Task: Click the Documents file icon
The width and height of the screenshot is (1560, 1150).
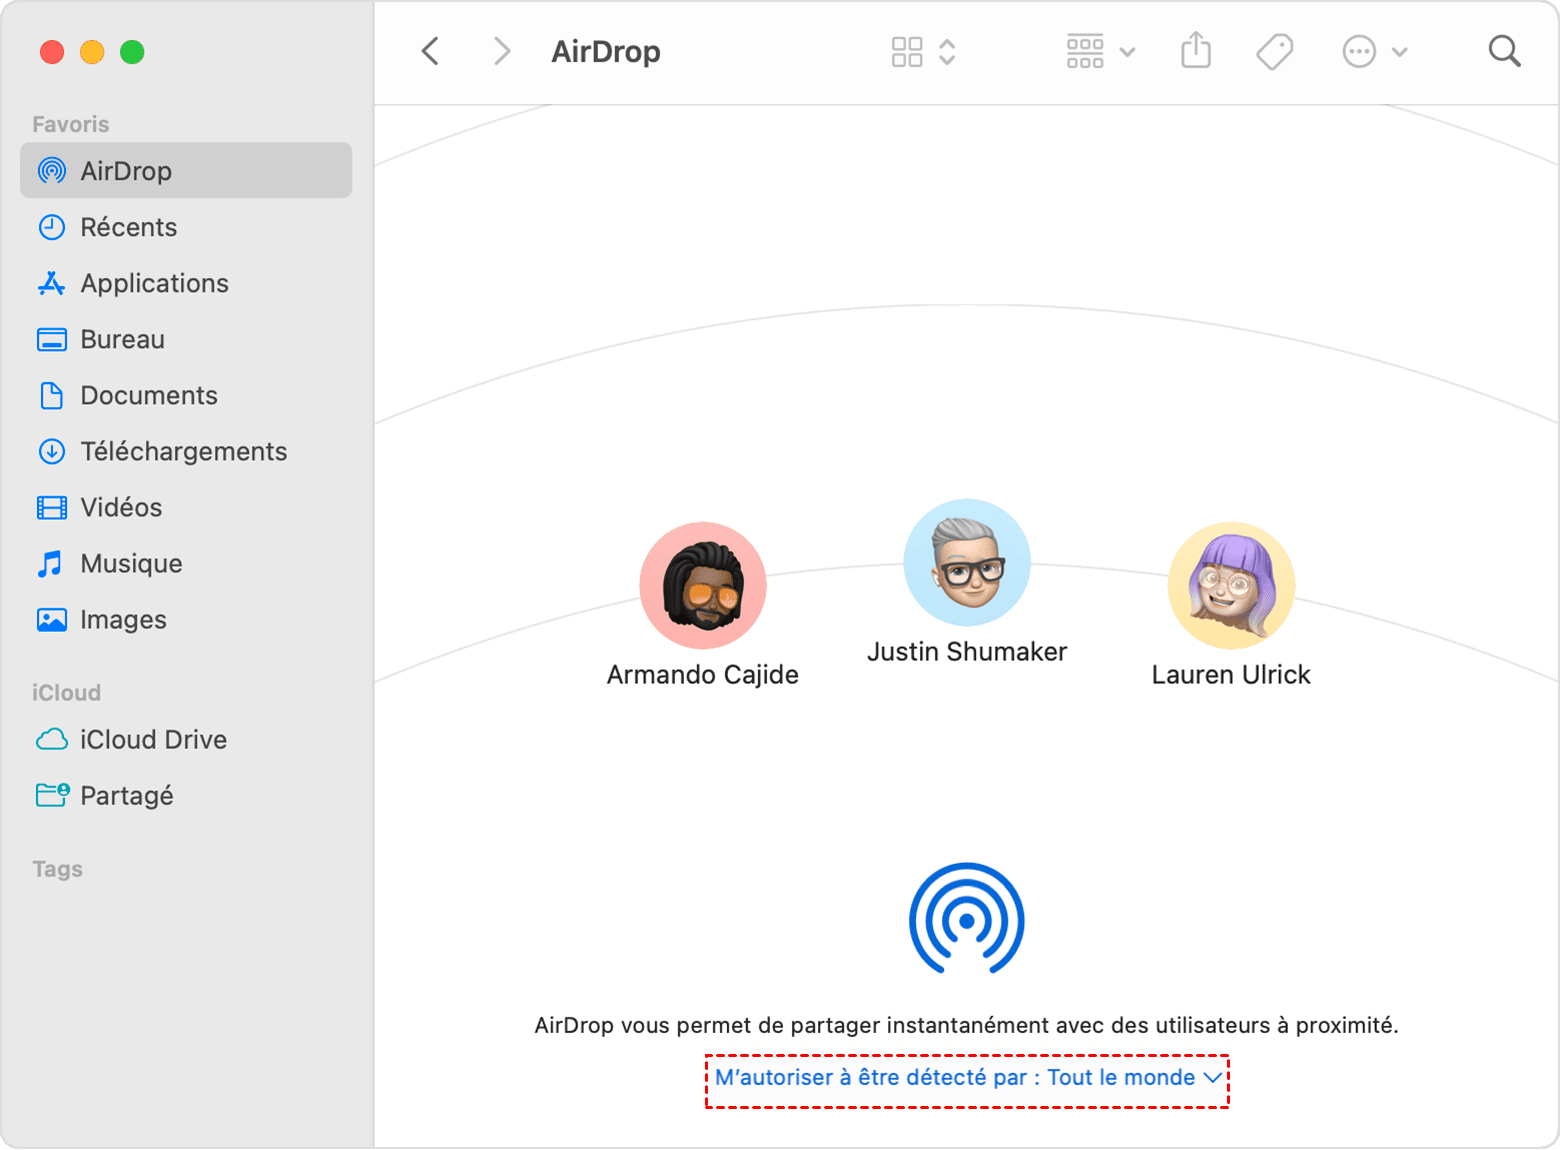Action: coord(52,395)
